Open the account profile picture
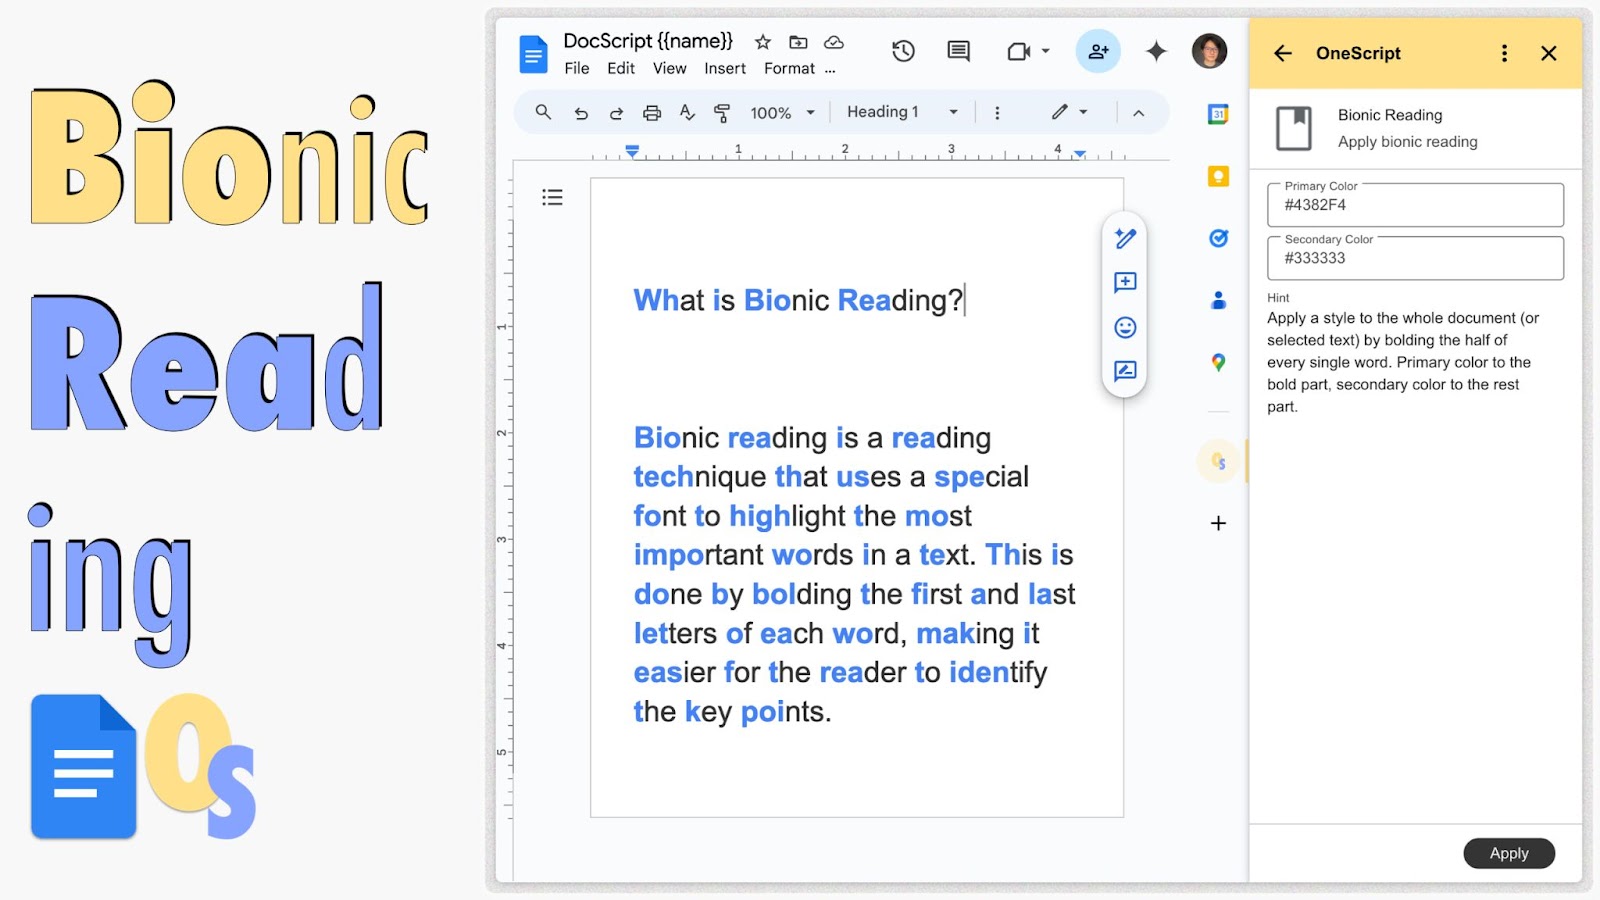 pyautogui.click(x=1210, y=51)
